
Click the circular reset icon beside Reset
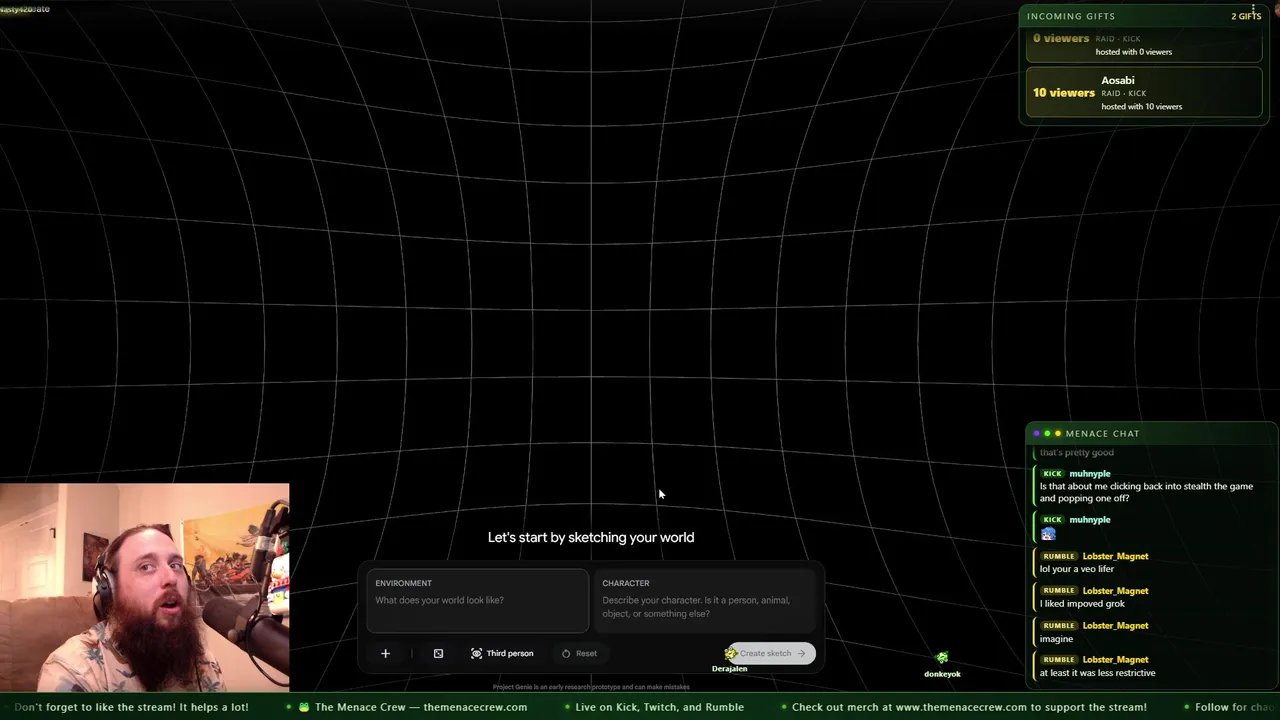point(566,653)
